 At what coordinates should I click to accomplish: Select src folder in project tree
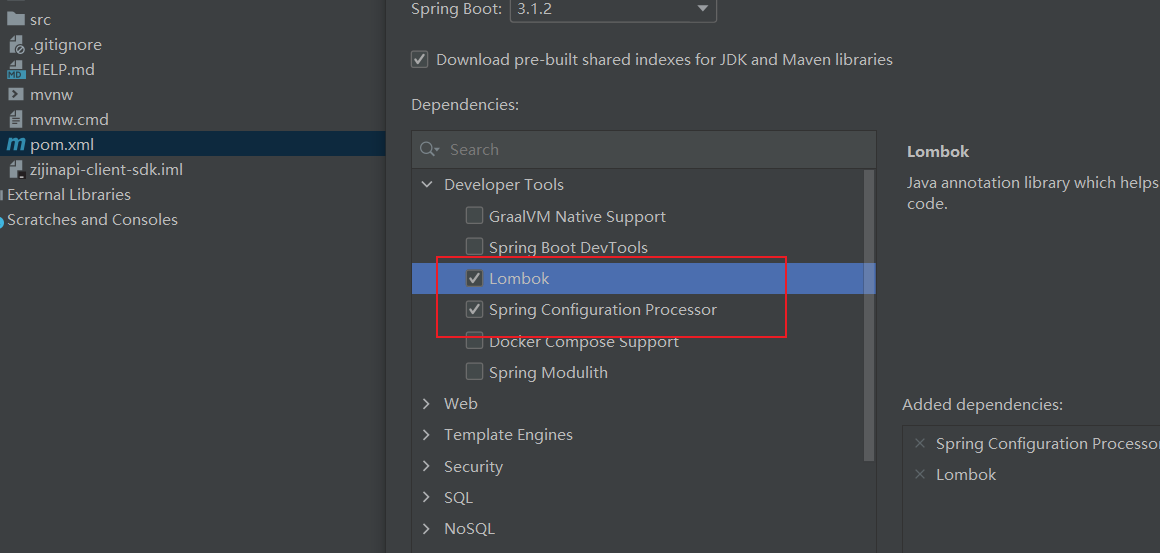coord(41,19)
